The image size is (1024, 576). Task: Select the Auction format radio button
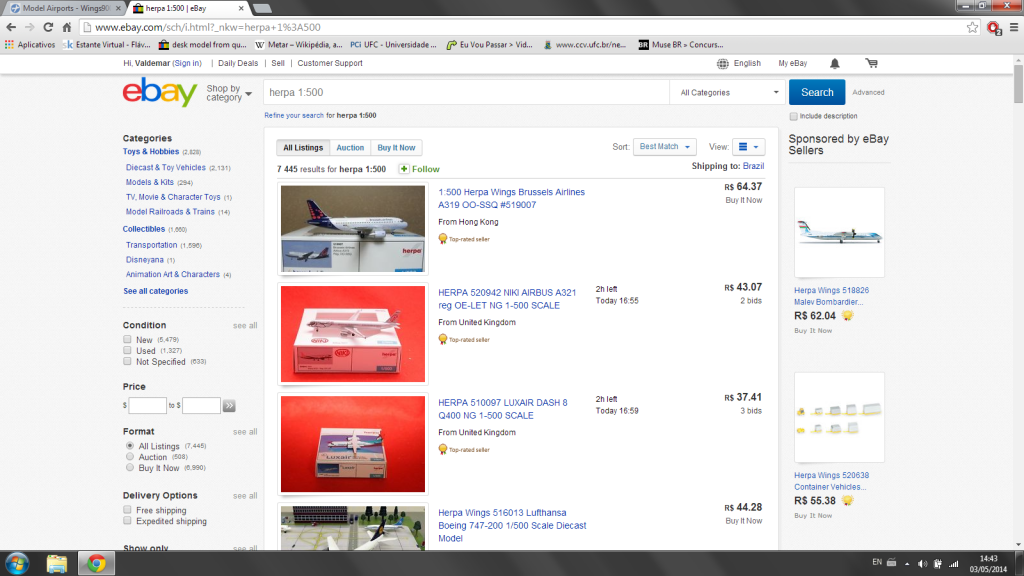130,456
